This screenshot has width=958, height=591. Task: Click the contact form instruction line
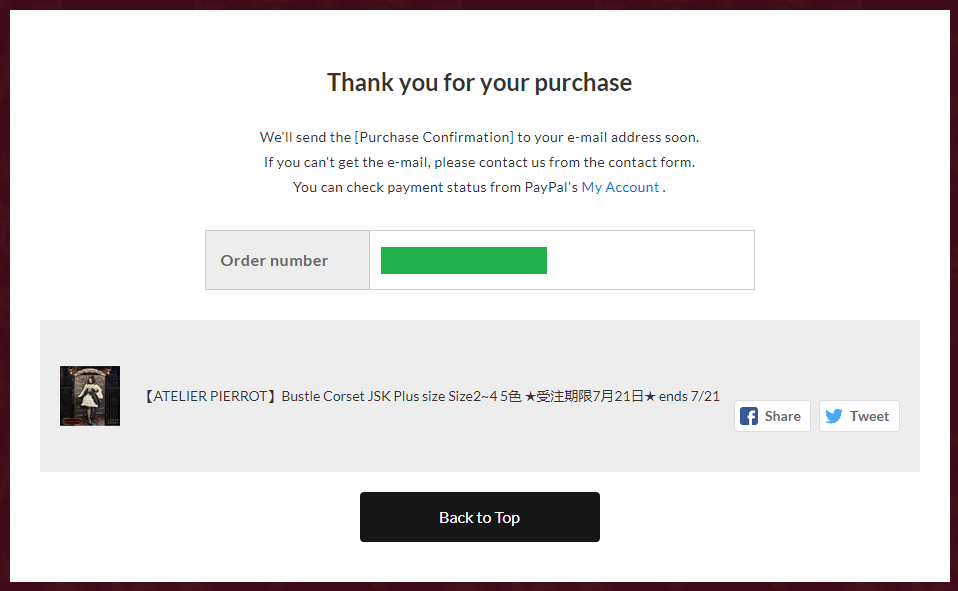point(479,162)
